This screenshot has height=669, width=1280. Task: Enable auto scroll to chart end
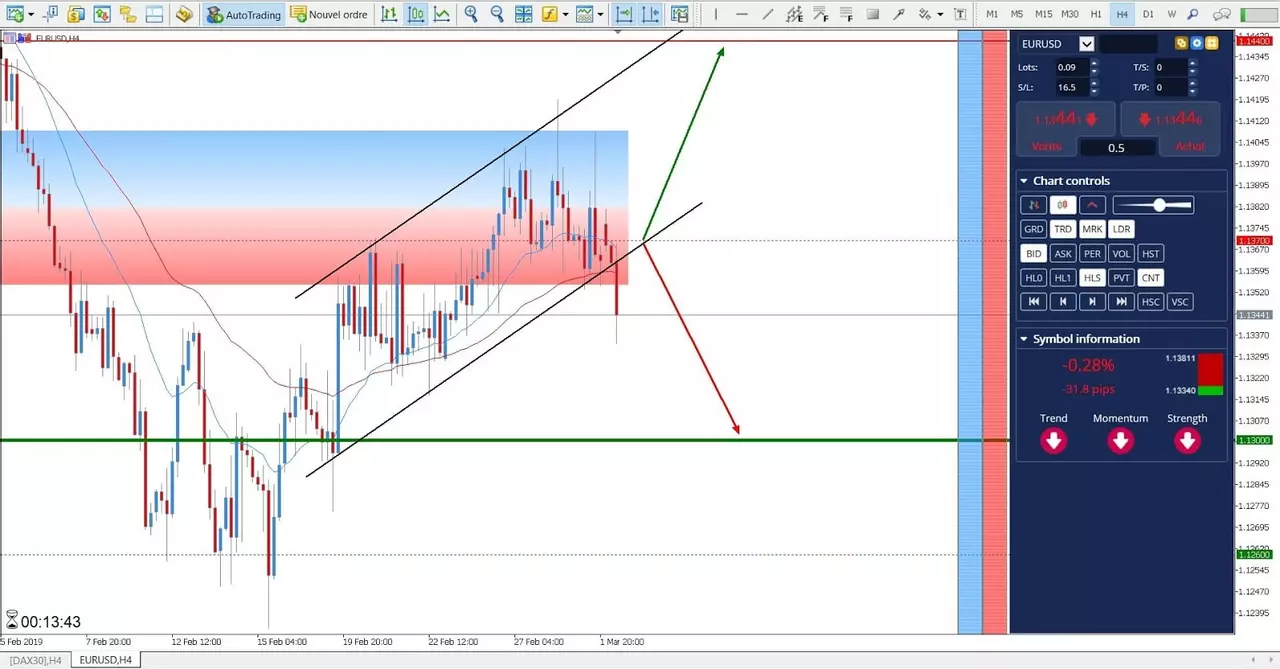pos(624,14)
